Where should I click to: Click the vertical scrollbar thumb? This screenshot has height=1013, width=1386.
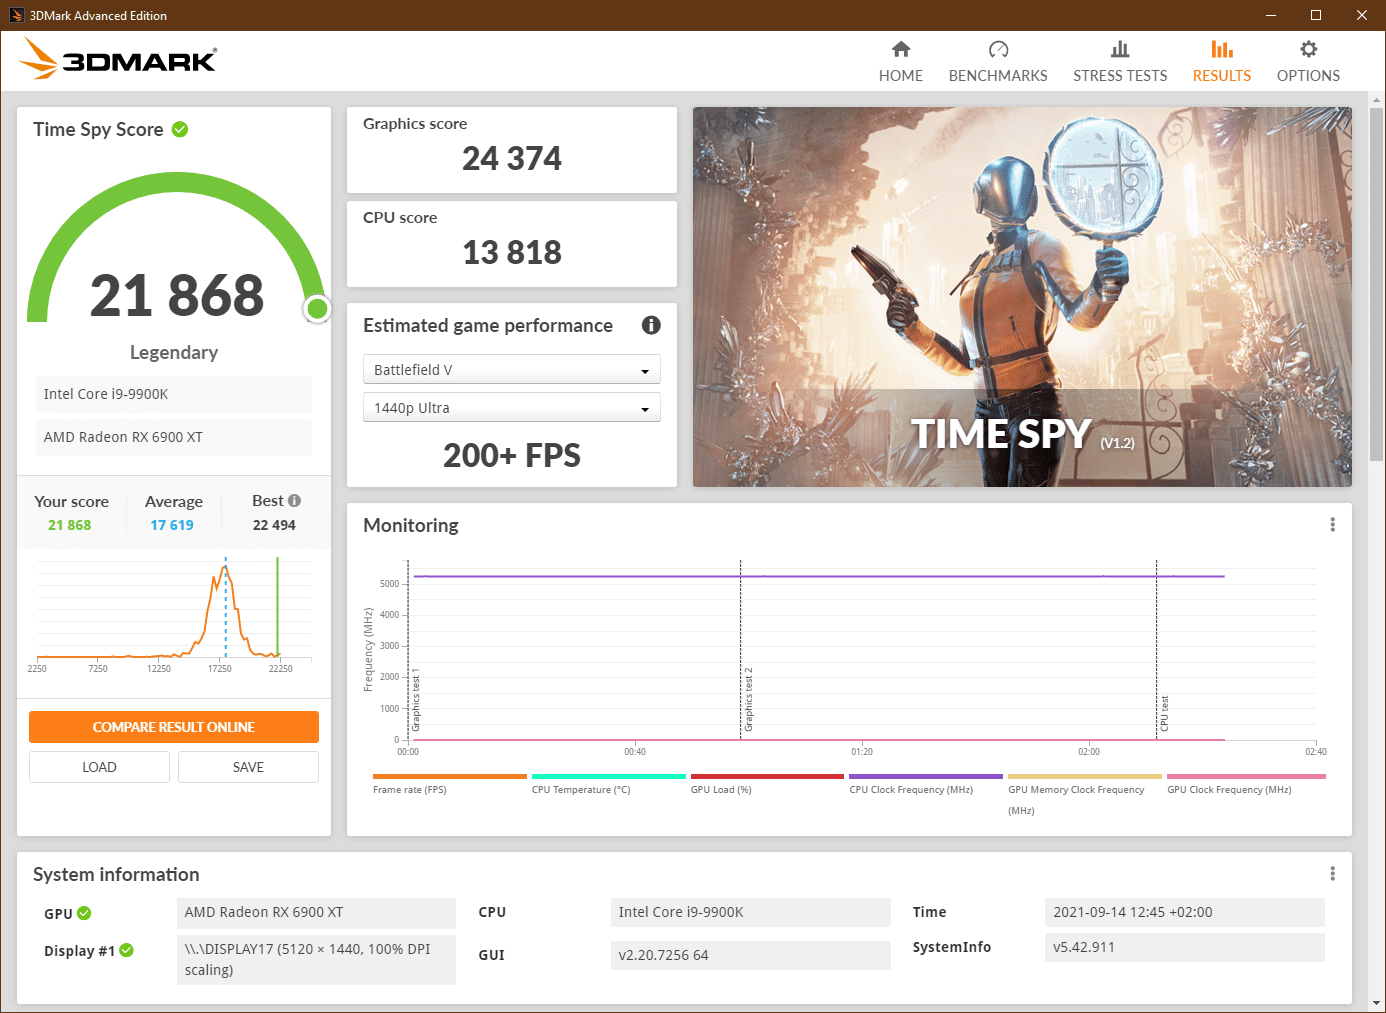pyautogui.click(x=1377, y=285)
